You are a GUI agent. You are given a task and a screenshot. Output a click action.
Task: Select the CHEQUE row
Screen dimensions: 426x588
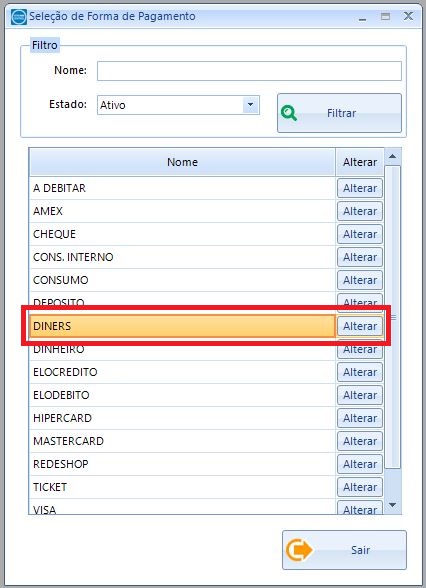[182, 234]
